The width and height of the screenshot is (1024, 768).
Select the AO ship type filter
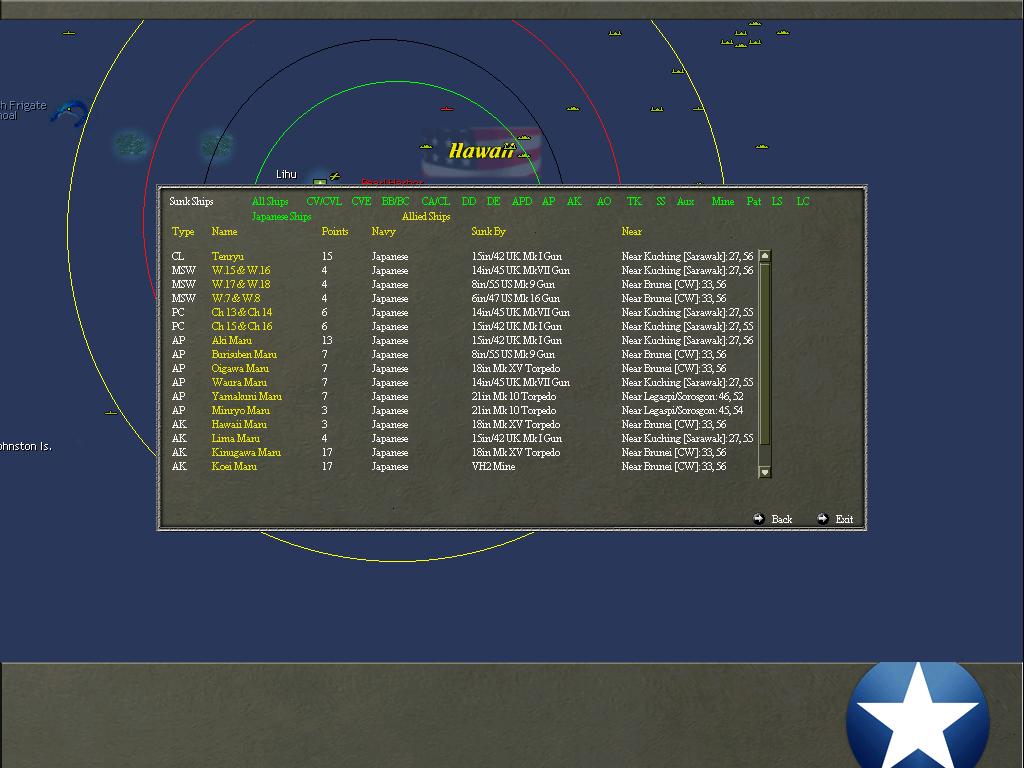tap(604, 201)
